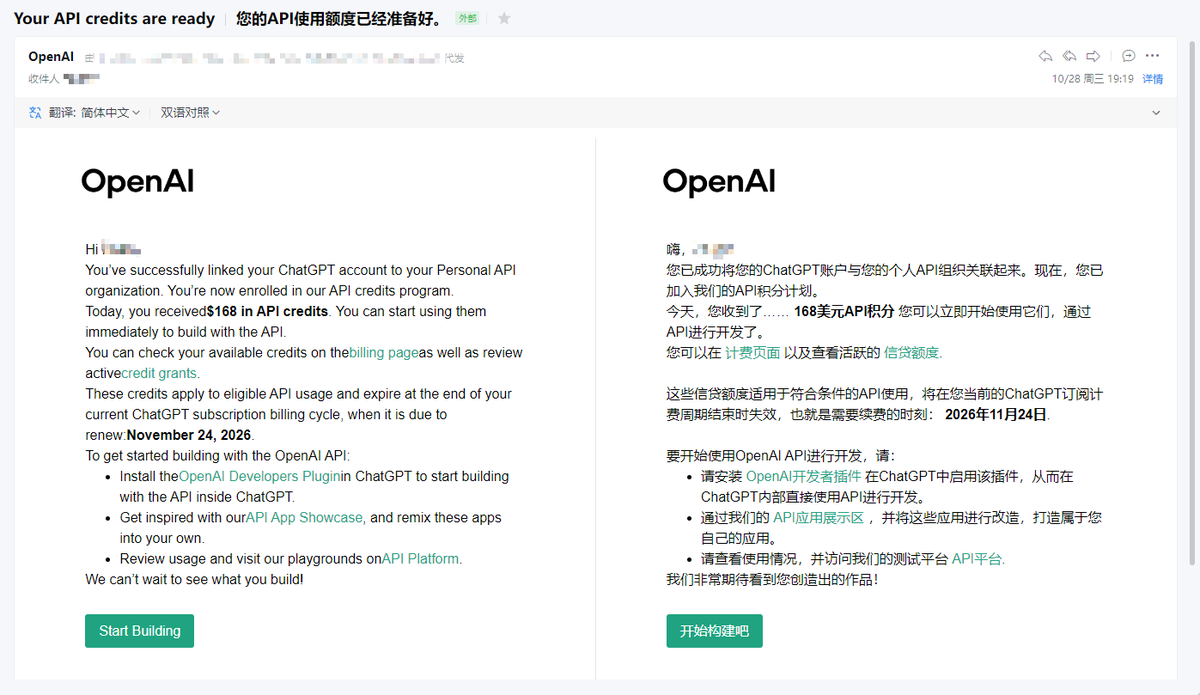Collapse the translation bar with the chevron

1156,113
